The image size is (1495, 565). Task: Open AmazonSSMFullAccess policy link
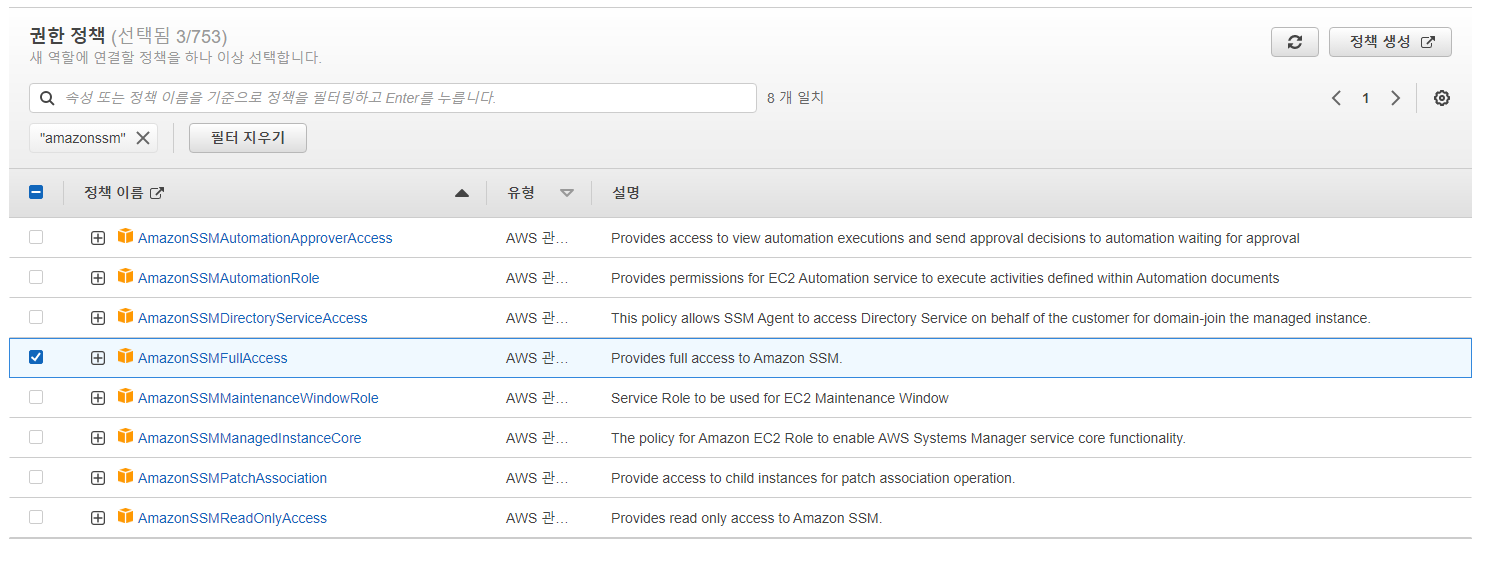tap(213, 358)
